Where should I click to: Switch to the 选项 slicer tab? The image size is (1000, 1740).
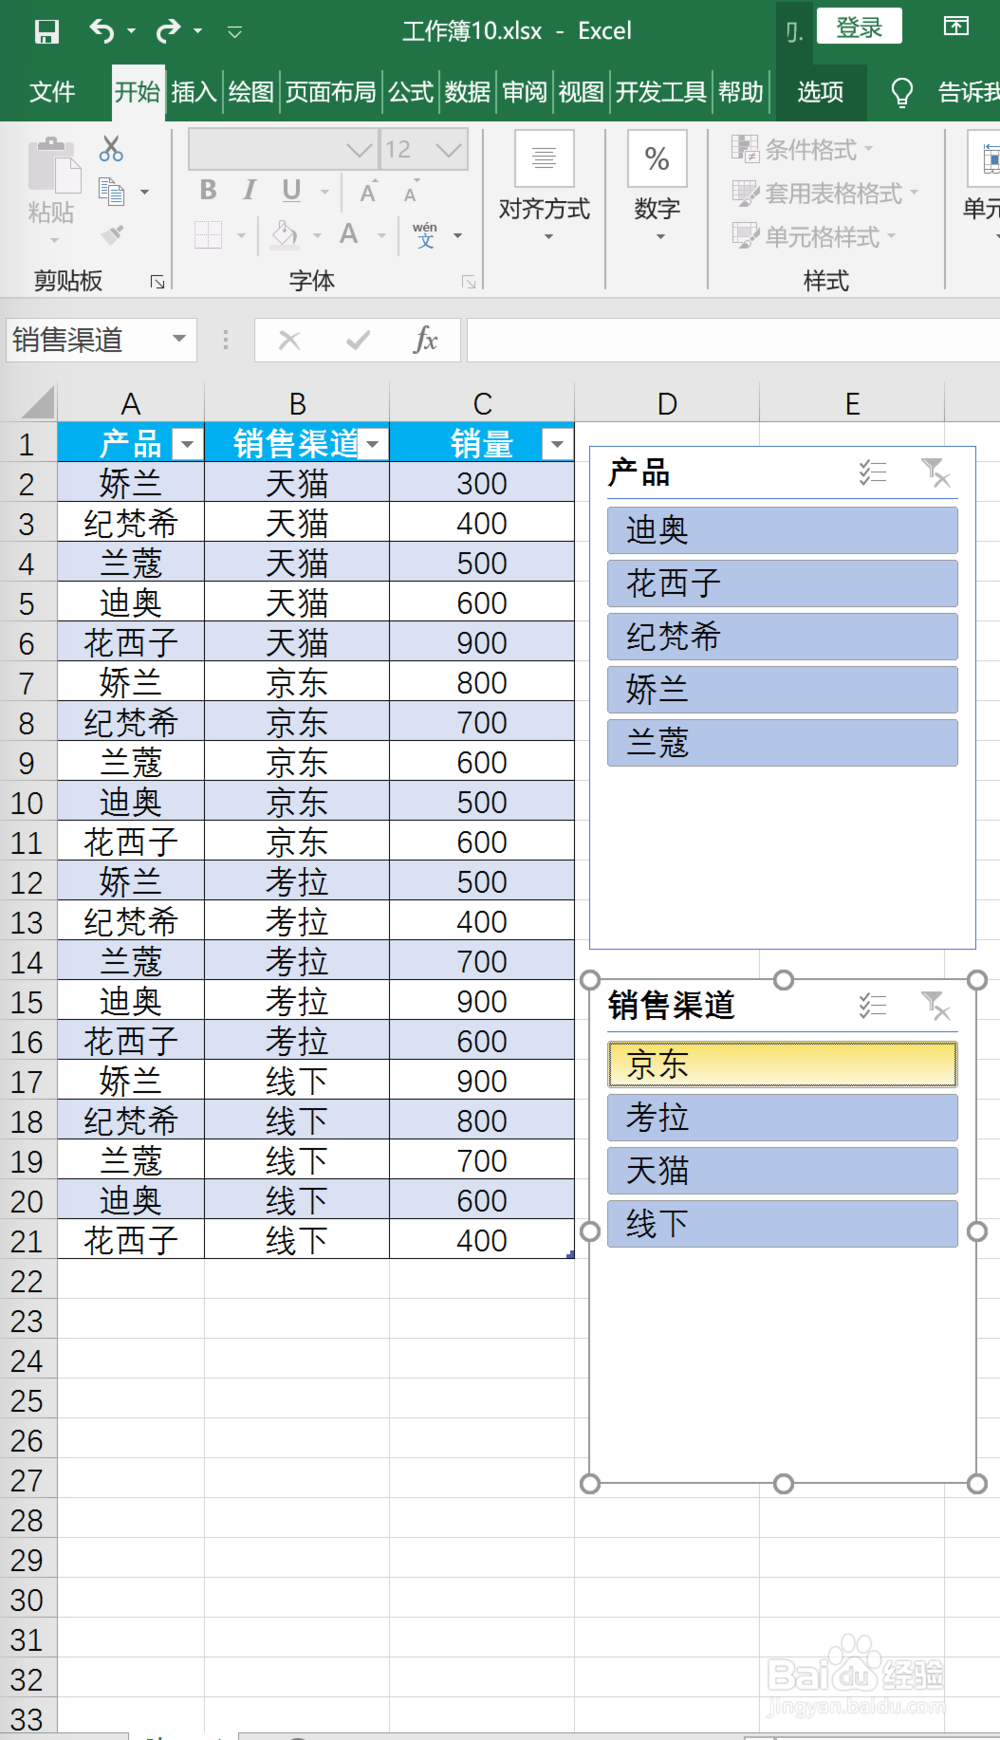click(820, 92)
